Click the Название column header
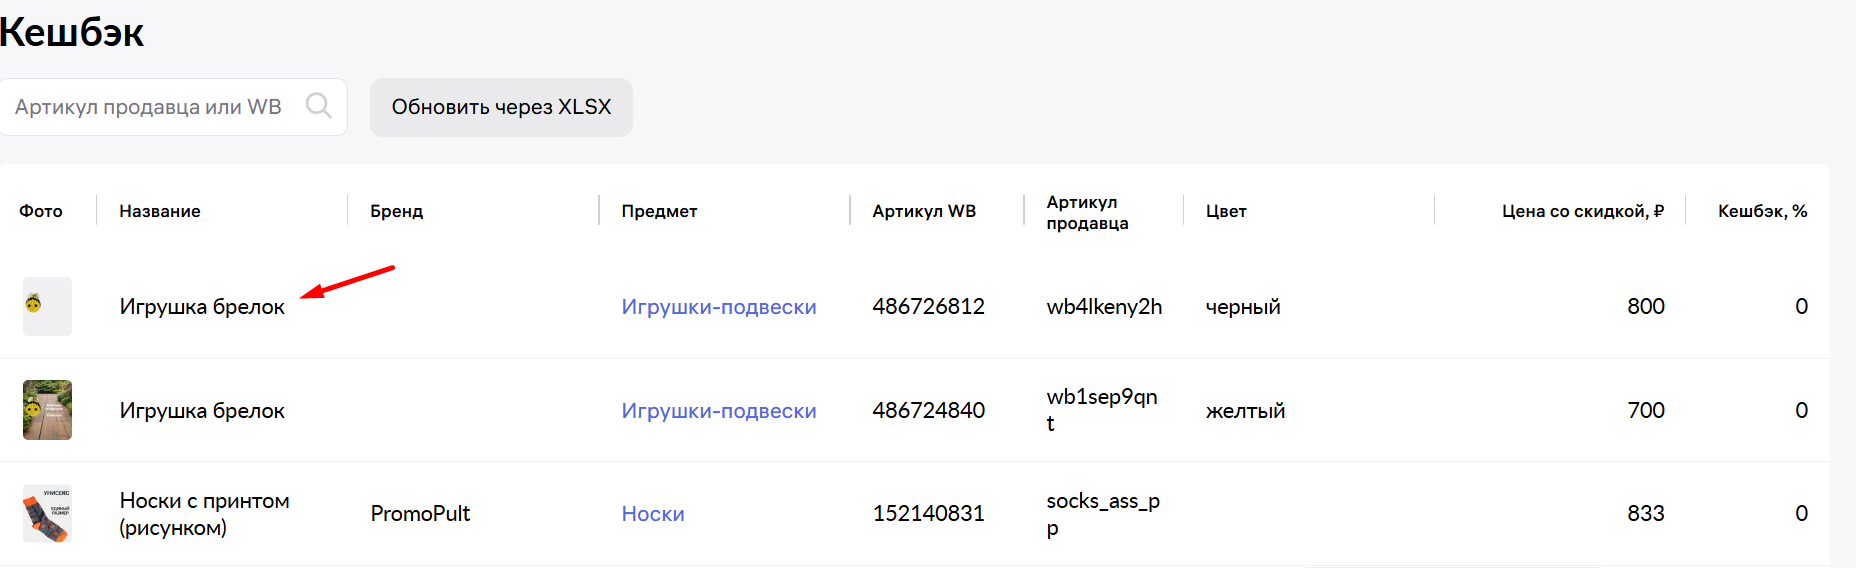Image resolution: width=1856 pixels, height=568 pixels. pos(160,211)
